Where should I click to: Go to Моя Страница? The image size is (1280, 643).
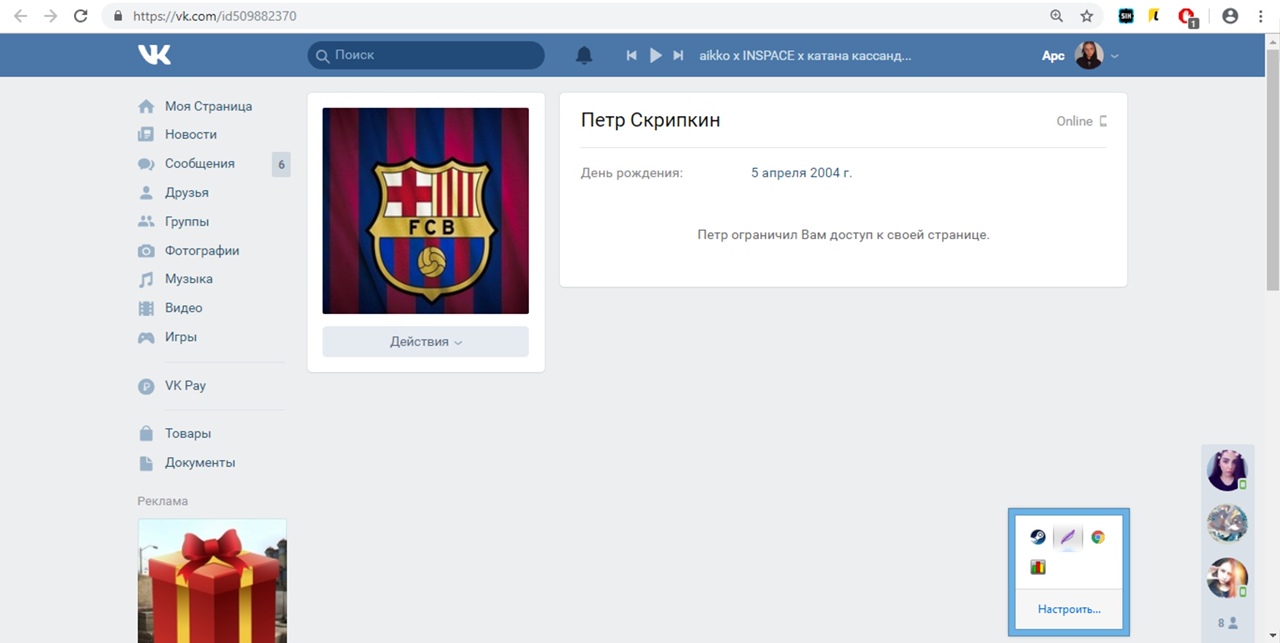pos(208,106)
